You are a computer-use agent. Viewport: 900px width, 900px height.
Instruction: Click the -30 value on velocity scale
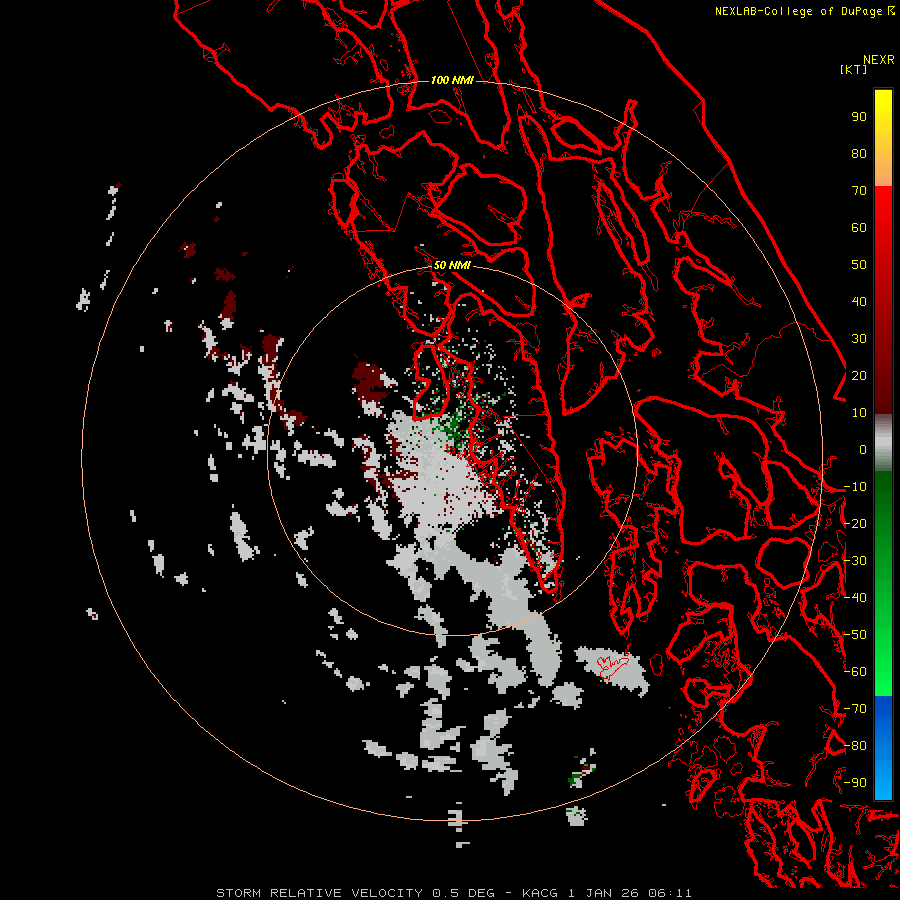click(855, 561)
